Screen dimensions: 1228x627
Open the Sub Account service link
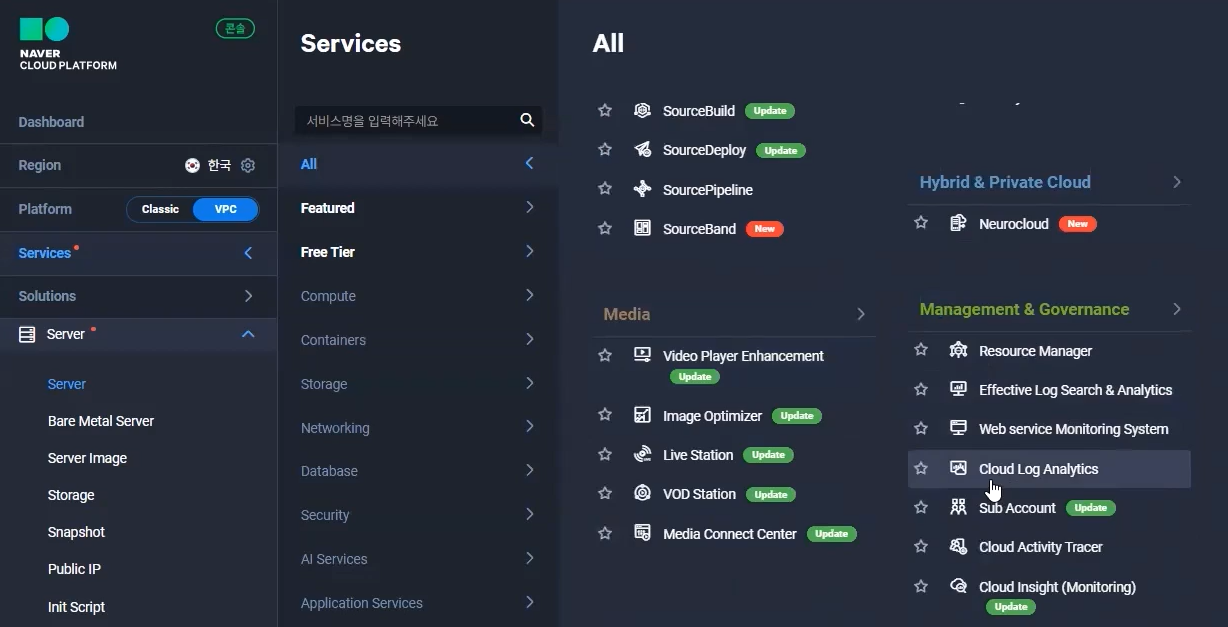1017,508
